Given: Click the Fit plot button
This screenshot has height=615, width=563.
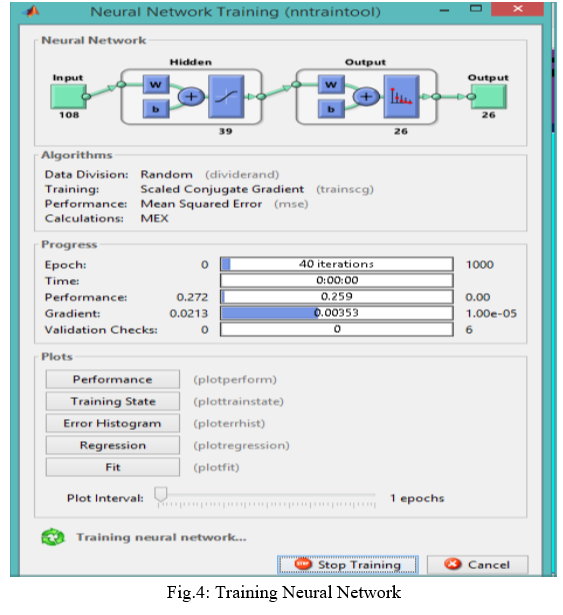Looking at the screenshot, I should 113,467.
